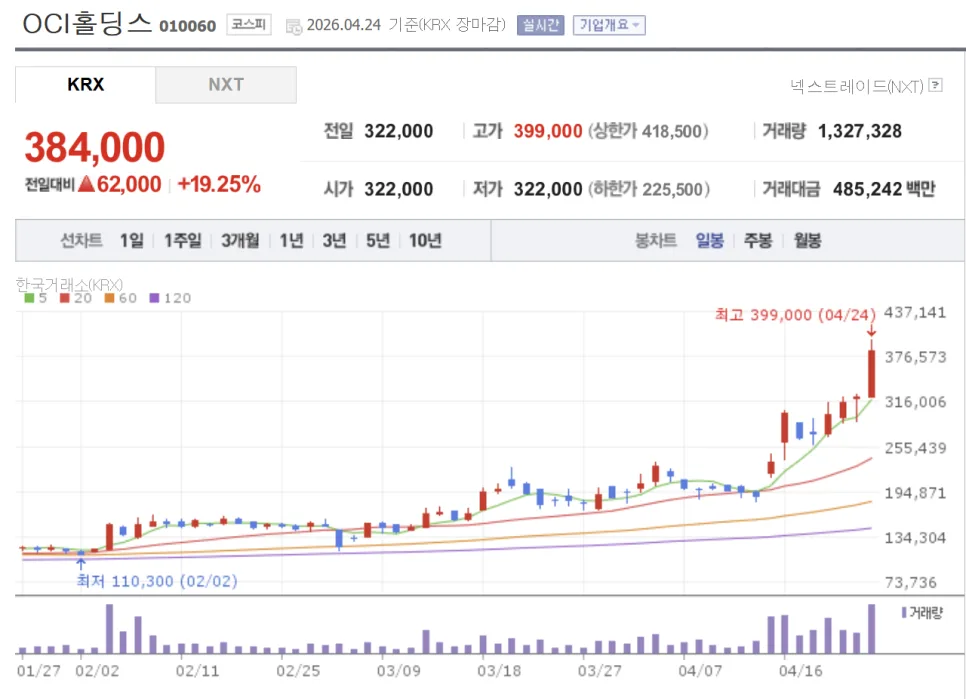Select the 3개월 line chart period
Image resolution: width=966 pixels, height=699 pixels.
240,240
